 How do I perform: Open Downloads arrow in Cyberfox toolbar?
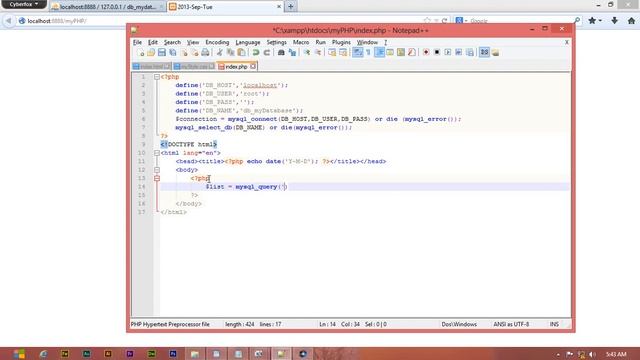[x=614, y=20]
